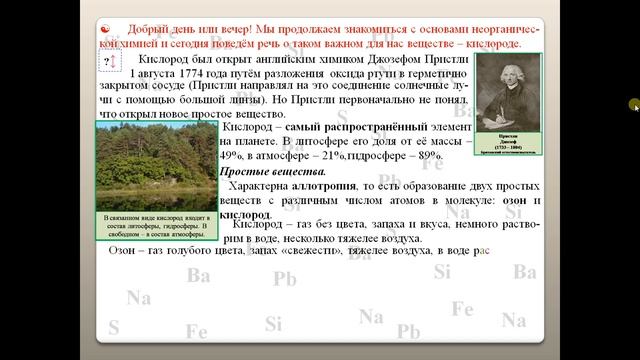640x360 pixels.
Task: Click the question mark arrow box
Action: (110, 61)
